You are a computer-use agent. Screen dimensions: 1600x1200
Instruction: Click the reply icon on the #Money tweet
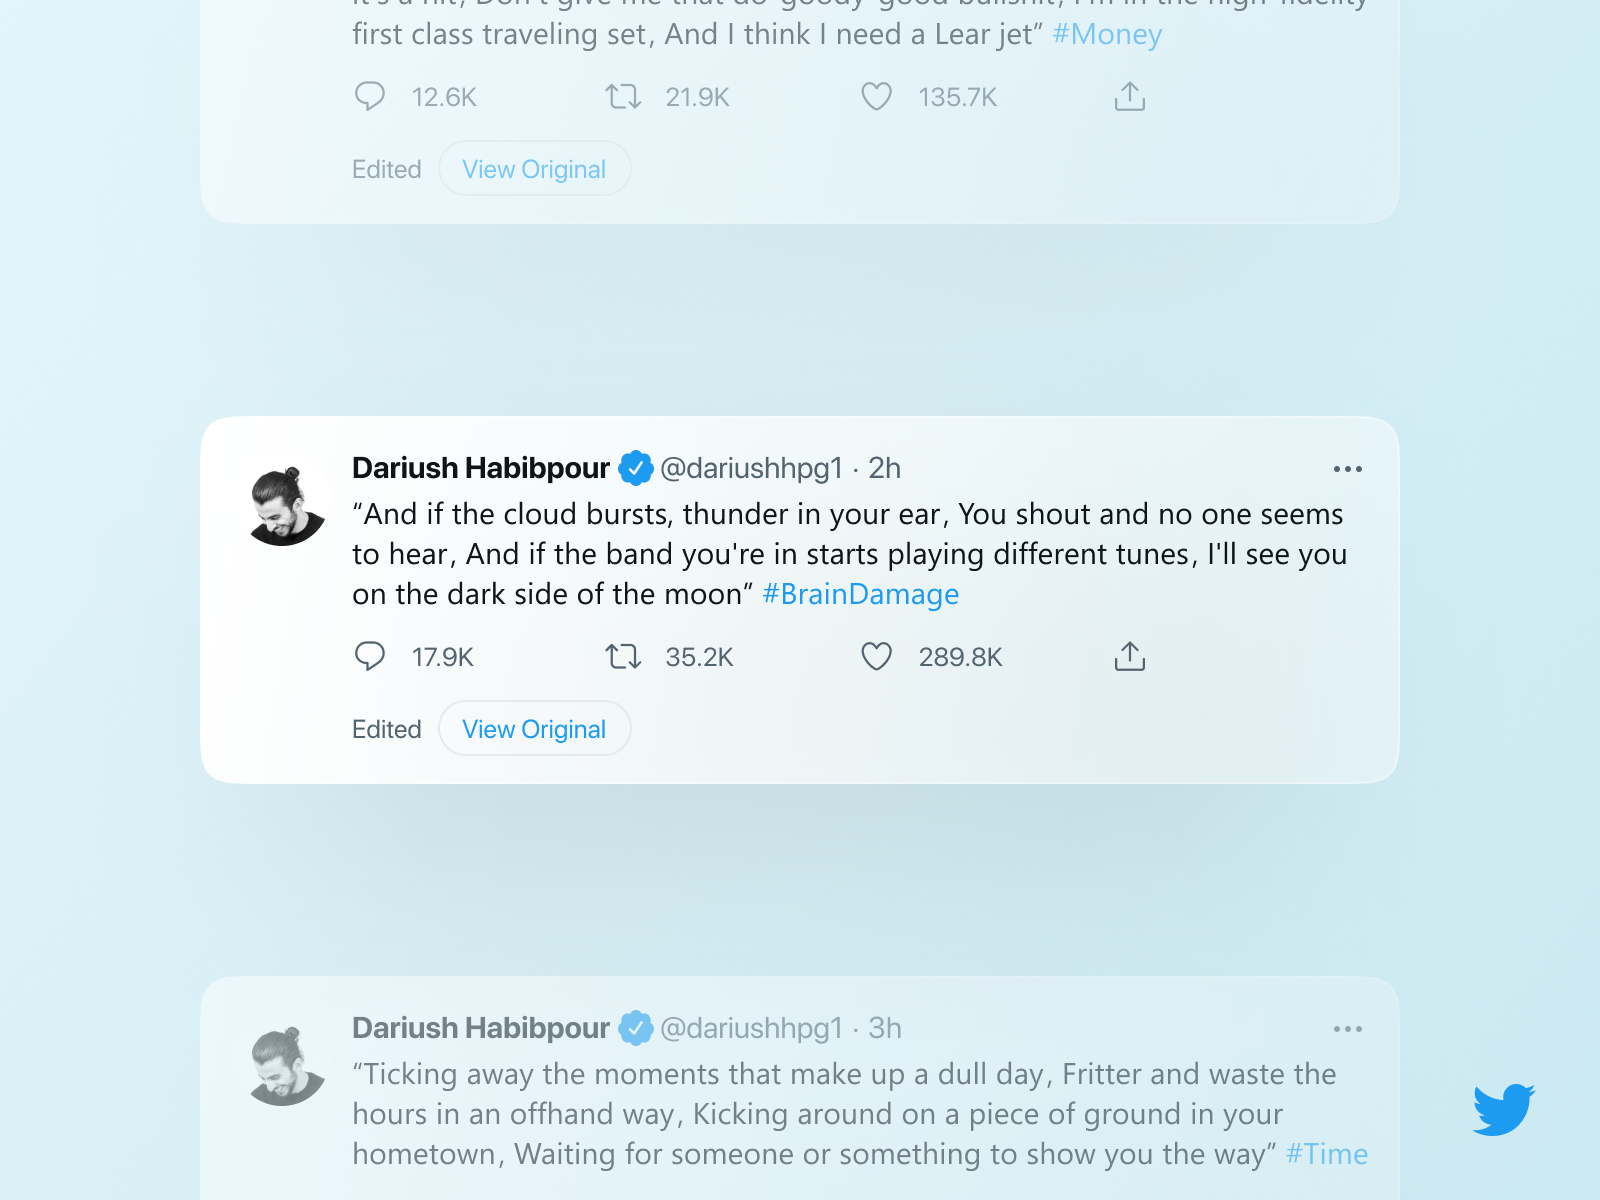coord(370,96)
